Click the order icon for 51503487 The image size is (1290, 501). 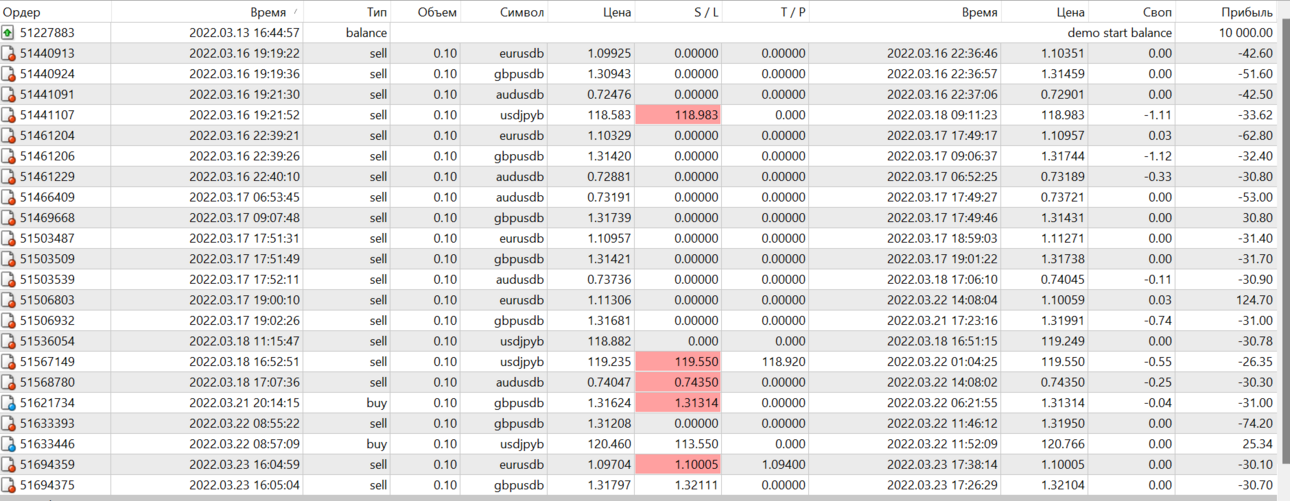(8, 239)
